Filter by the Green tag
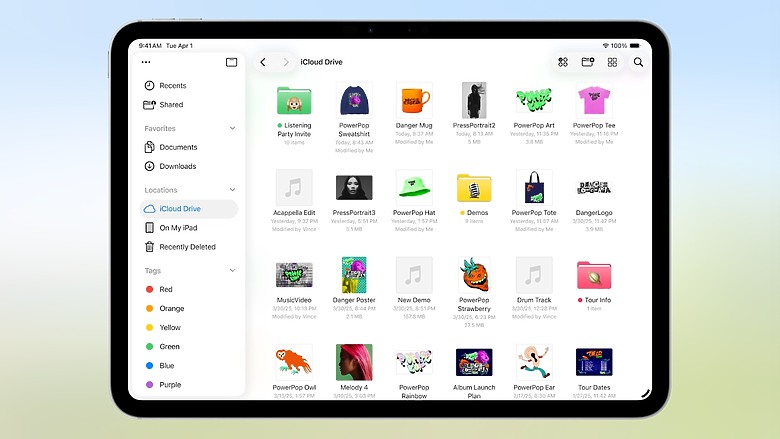This screenshot has height=439, width=780. [x=189, y=347]
